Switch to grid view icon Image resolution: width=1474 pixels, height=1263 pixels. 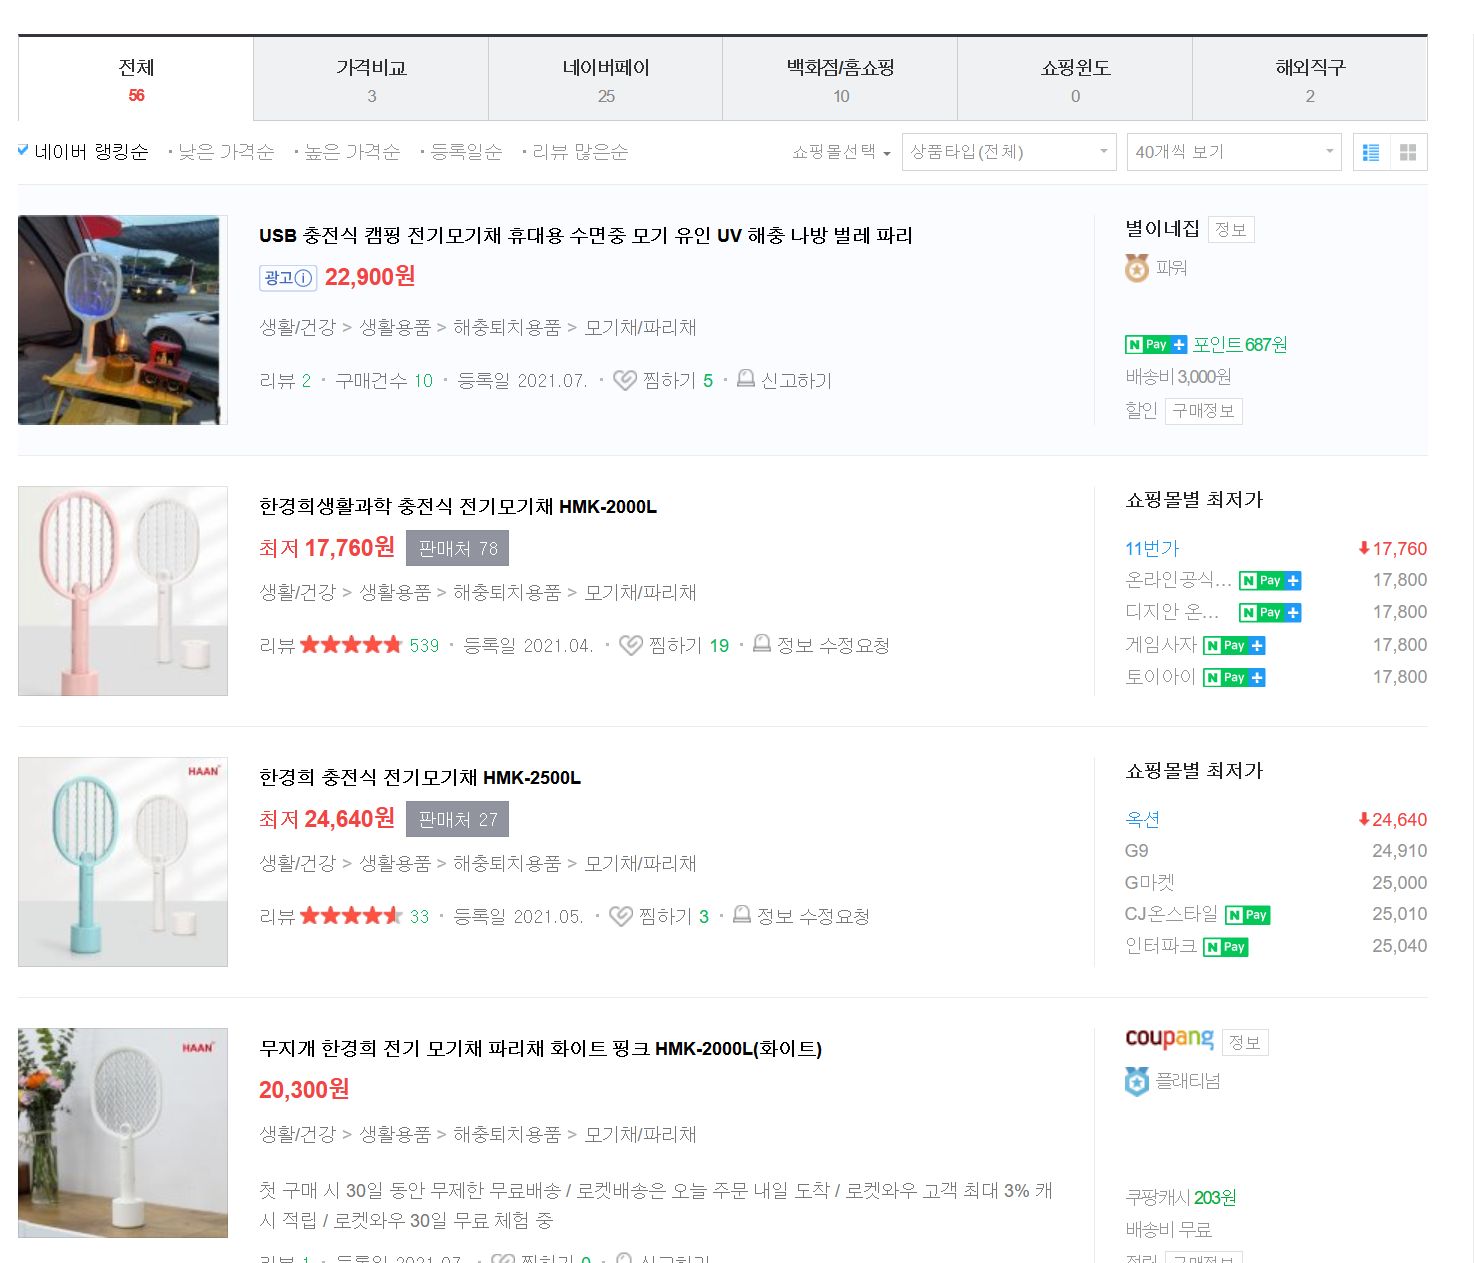point(1408,152)
